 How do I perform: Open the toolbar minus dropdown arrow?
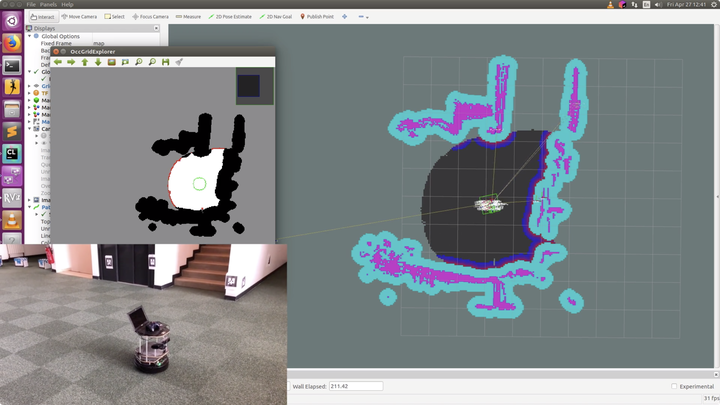click(367, 17)
